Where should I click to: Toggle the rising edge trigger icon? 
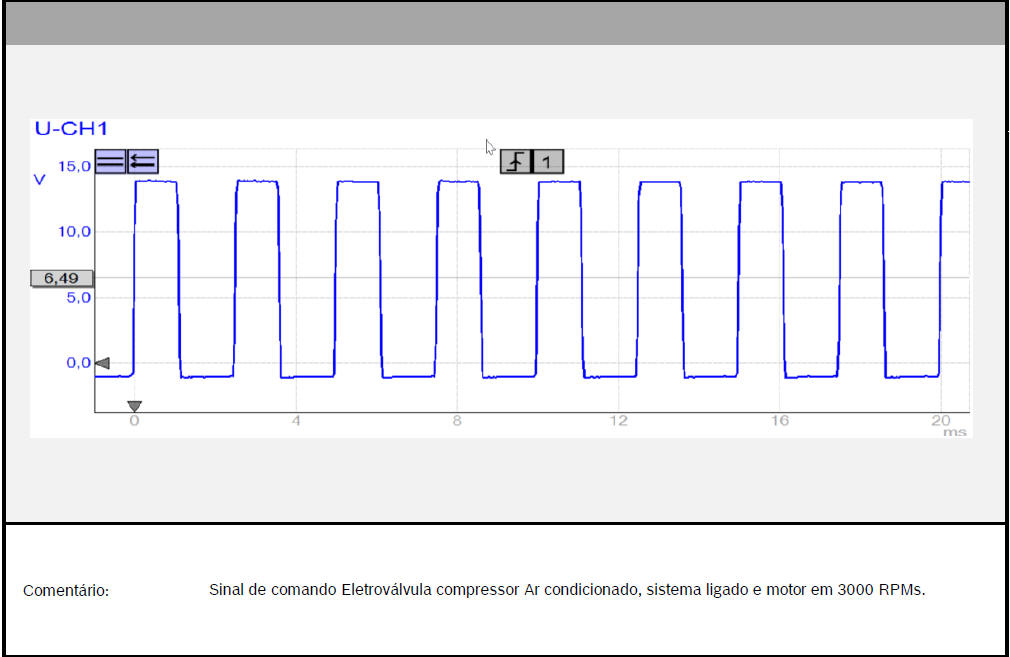(x=515, y=161)
